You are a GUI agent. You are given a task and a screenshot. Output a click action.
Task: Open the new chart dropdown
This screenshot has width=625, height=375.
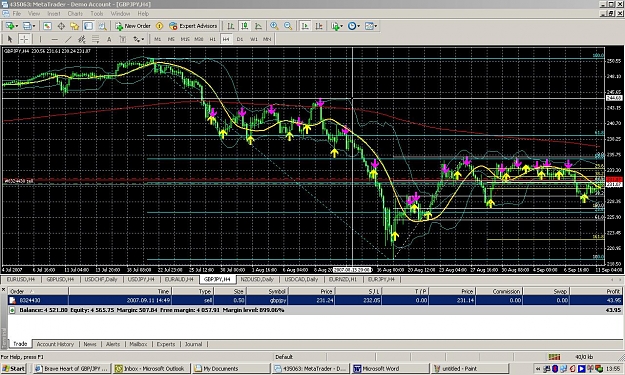pos(12,26)
